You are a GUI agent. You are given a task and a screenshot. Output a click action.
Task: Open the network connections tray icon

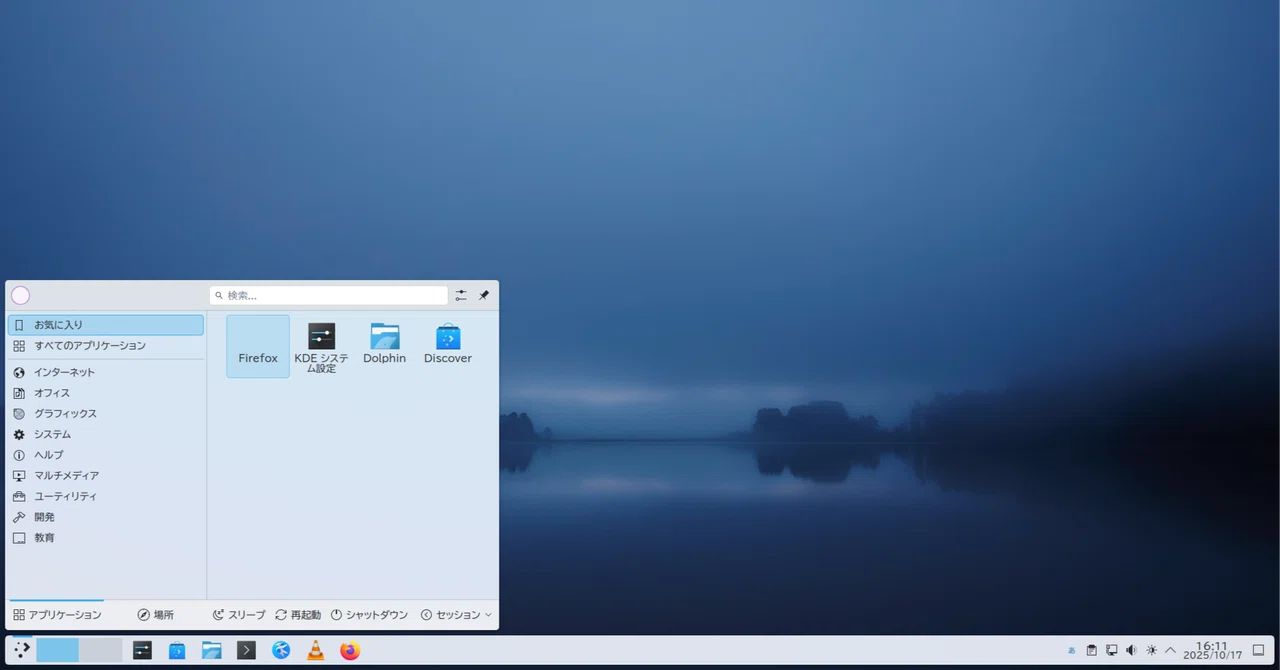coord(1111,650)
